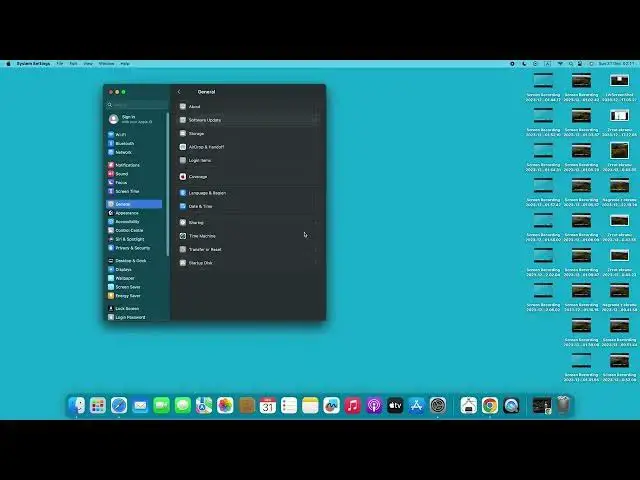This screenshot has width=640, height=480.
Task: Open the Apple menu
Action: click(x=8, y=64)
